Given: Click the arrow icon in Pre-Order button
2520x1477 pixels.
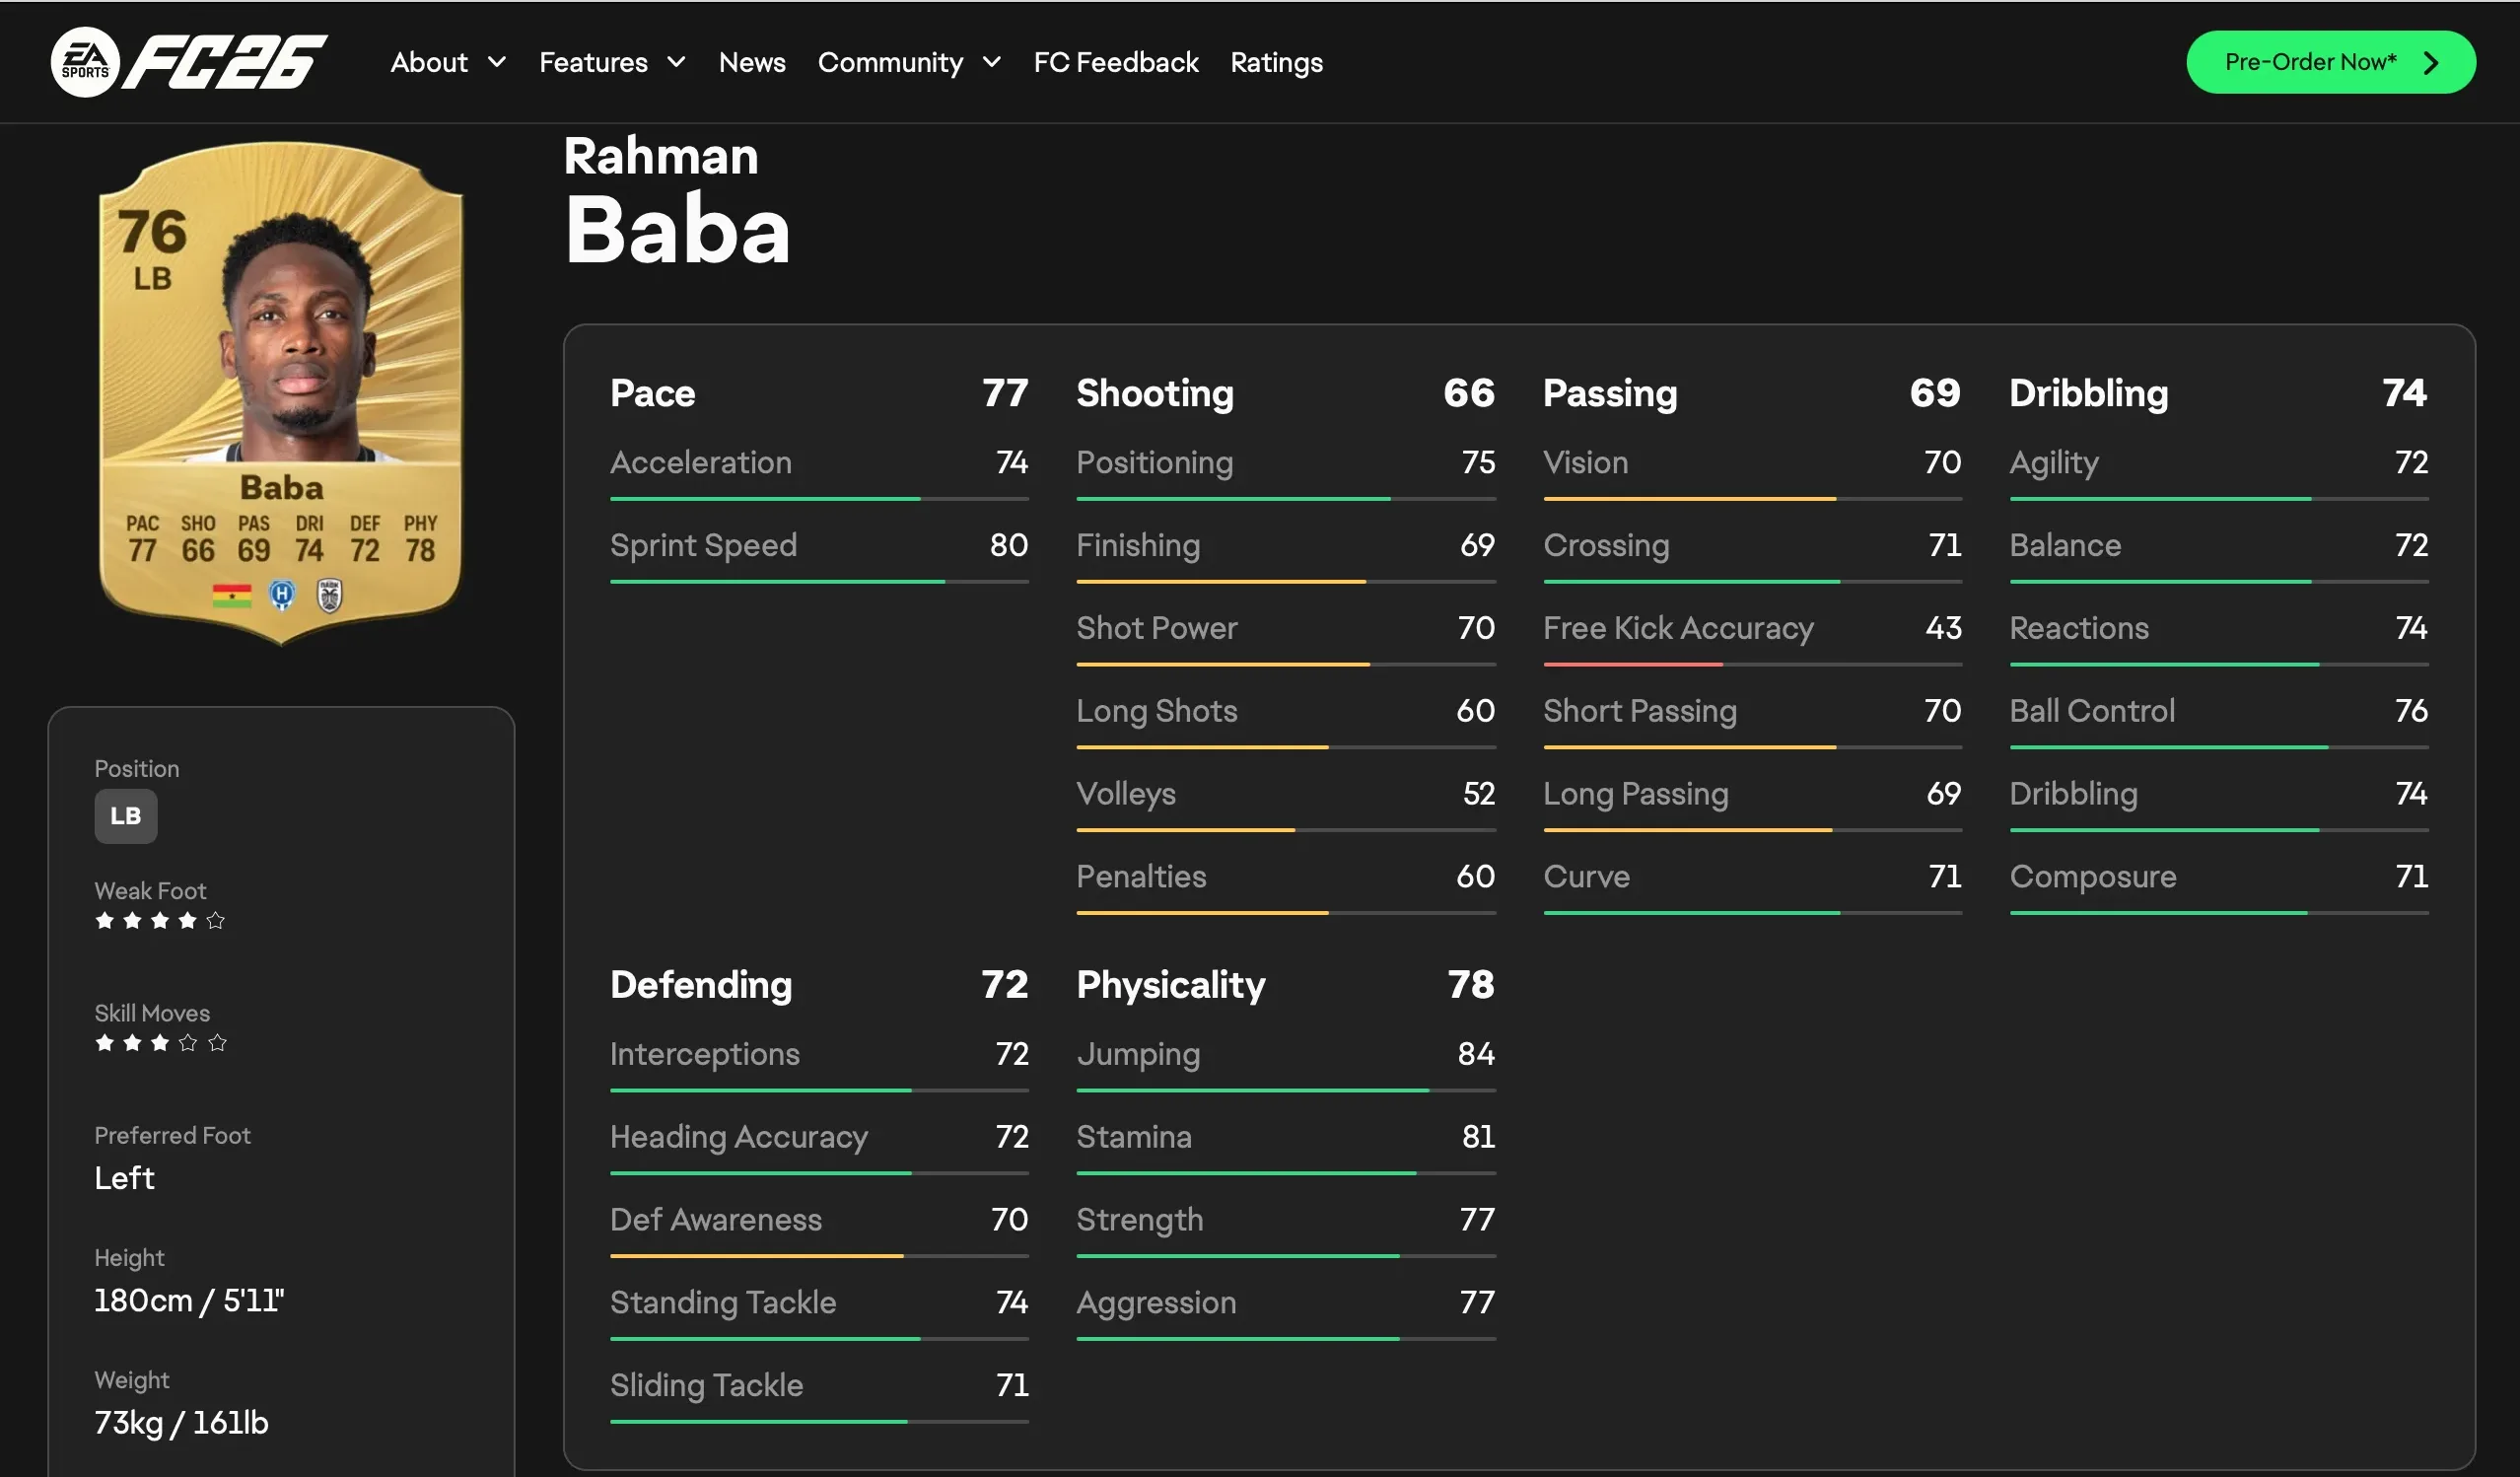Looking at the screenshot, I should [x=2431, y=63].
